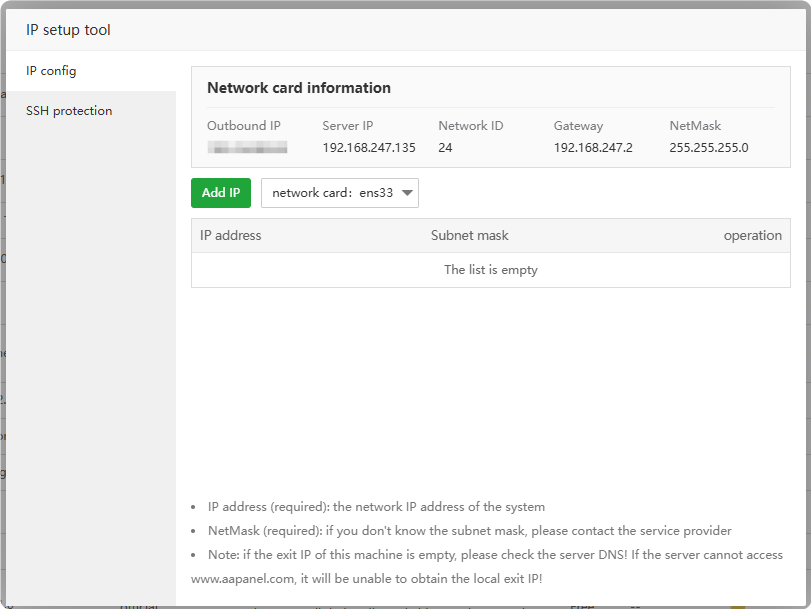Select the NetMask value 255.255.255.0
Image resolution: width=811 pixels, height=609 pixels.
point(708,148)
